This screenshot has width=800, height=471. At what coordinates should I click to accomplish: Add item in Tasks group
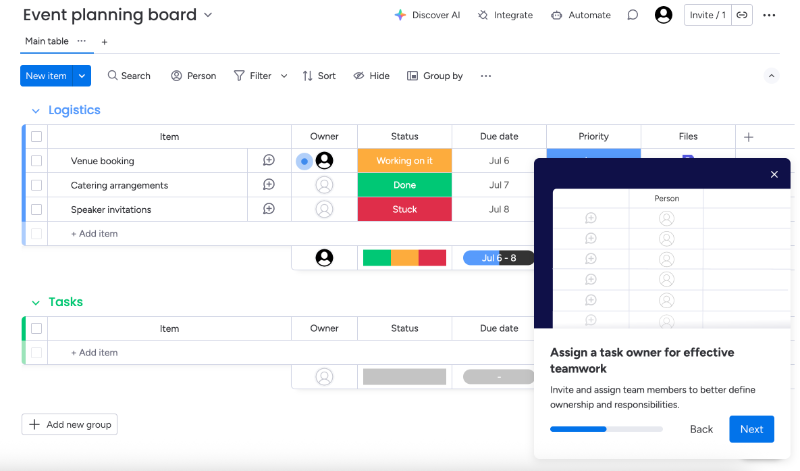click(x=94, y=353)
